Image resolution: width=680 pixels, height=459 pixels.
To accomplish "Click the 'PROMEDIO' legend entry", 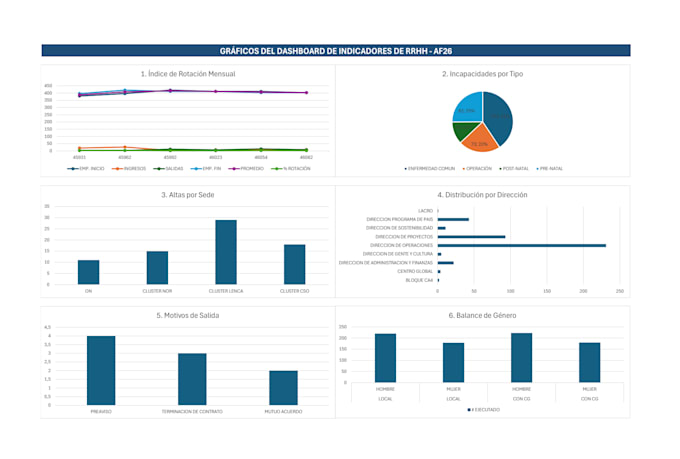I will coord(246,168).
